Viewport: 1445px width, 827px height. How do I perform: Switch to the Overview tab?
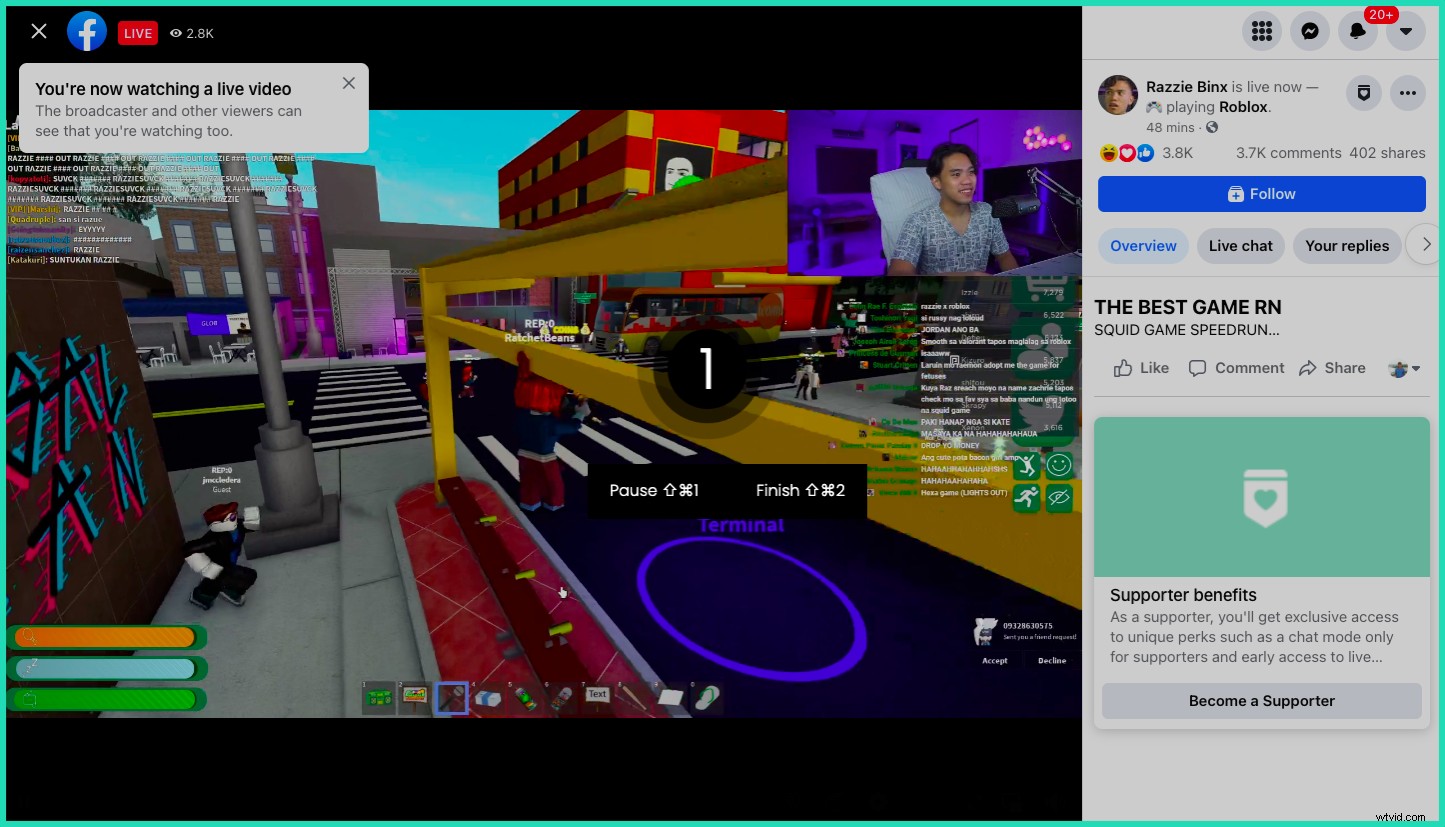1143,246
